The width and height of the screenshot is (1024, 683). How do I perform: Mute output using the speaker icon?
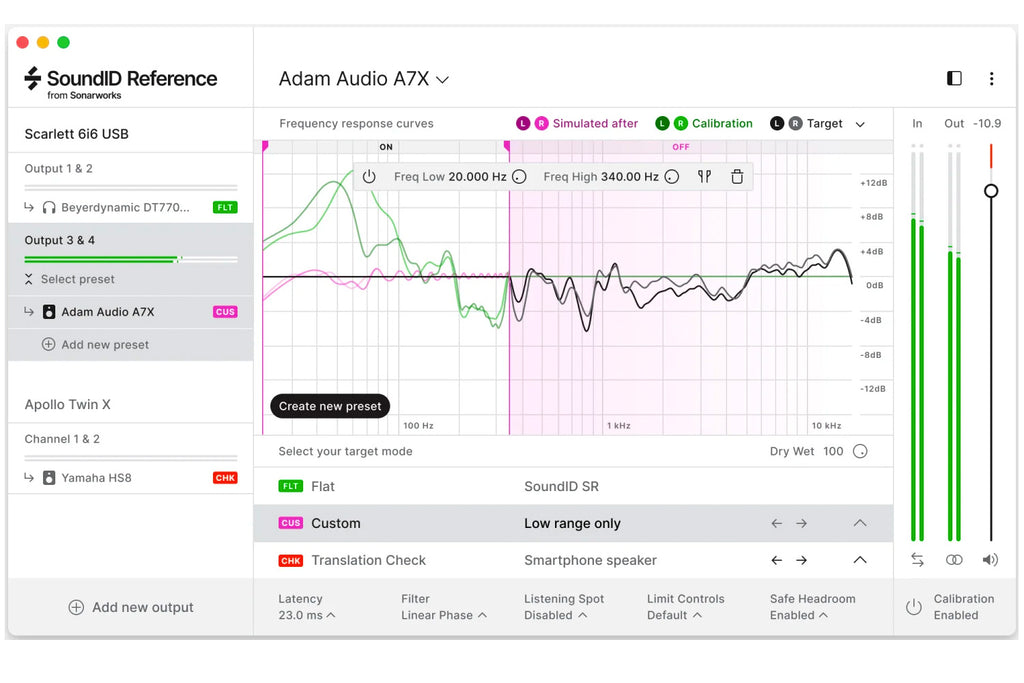990,560
